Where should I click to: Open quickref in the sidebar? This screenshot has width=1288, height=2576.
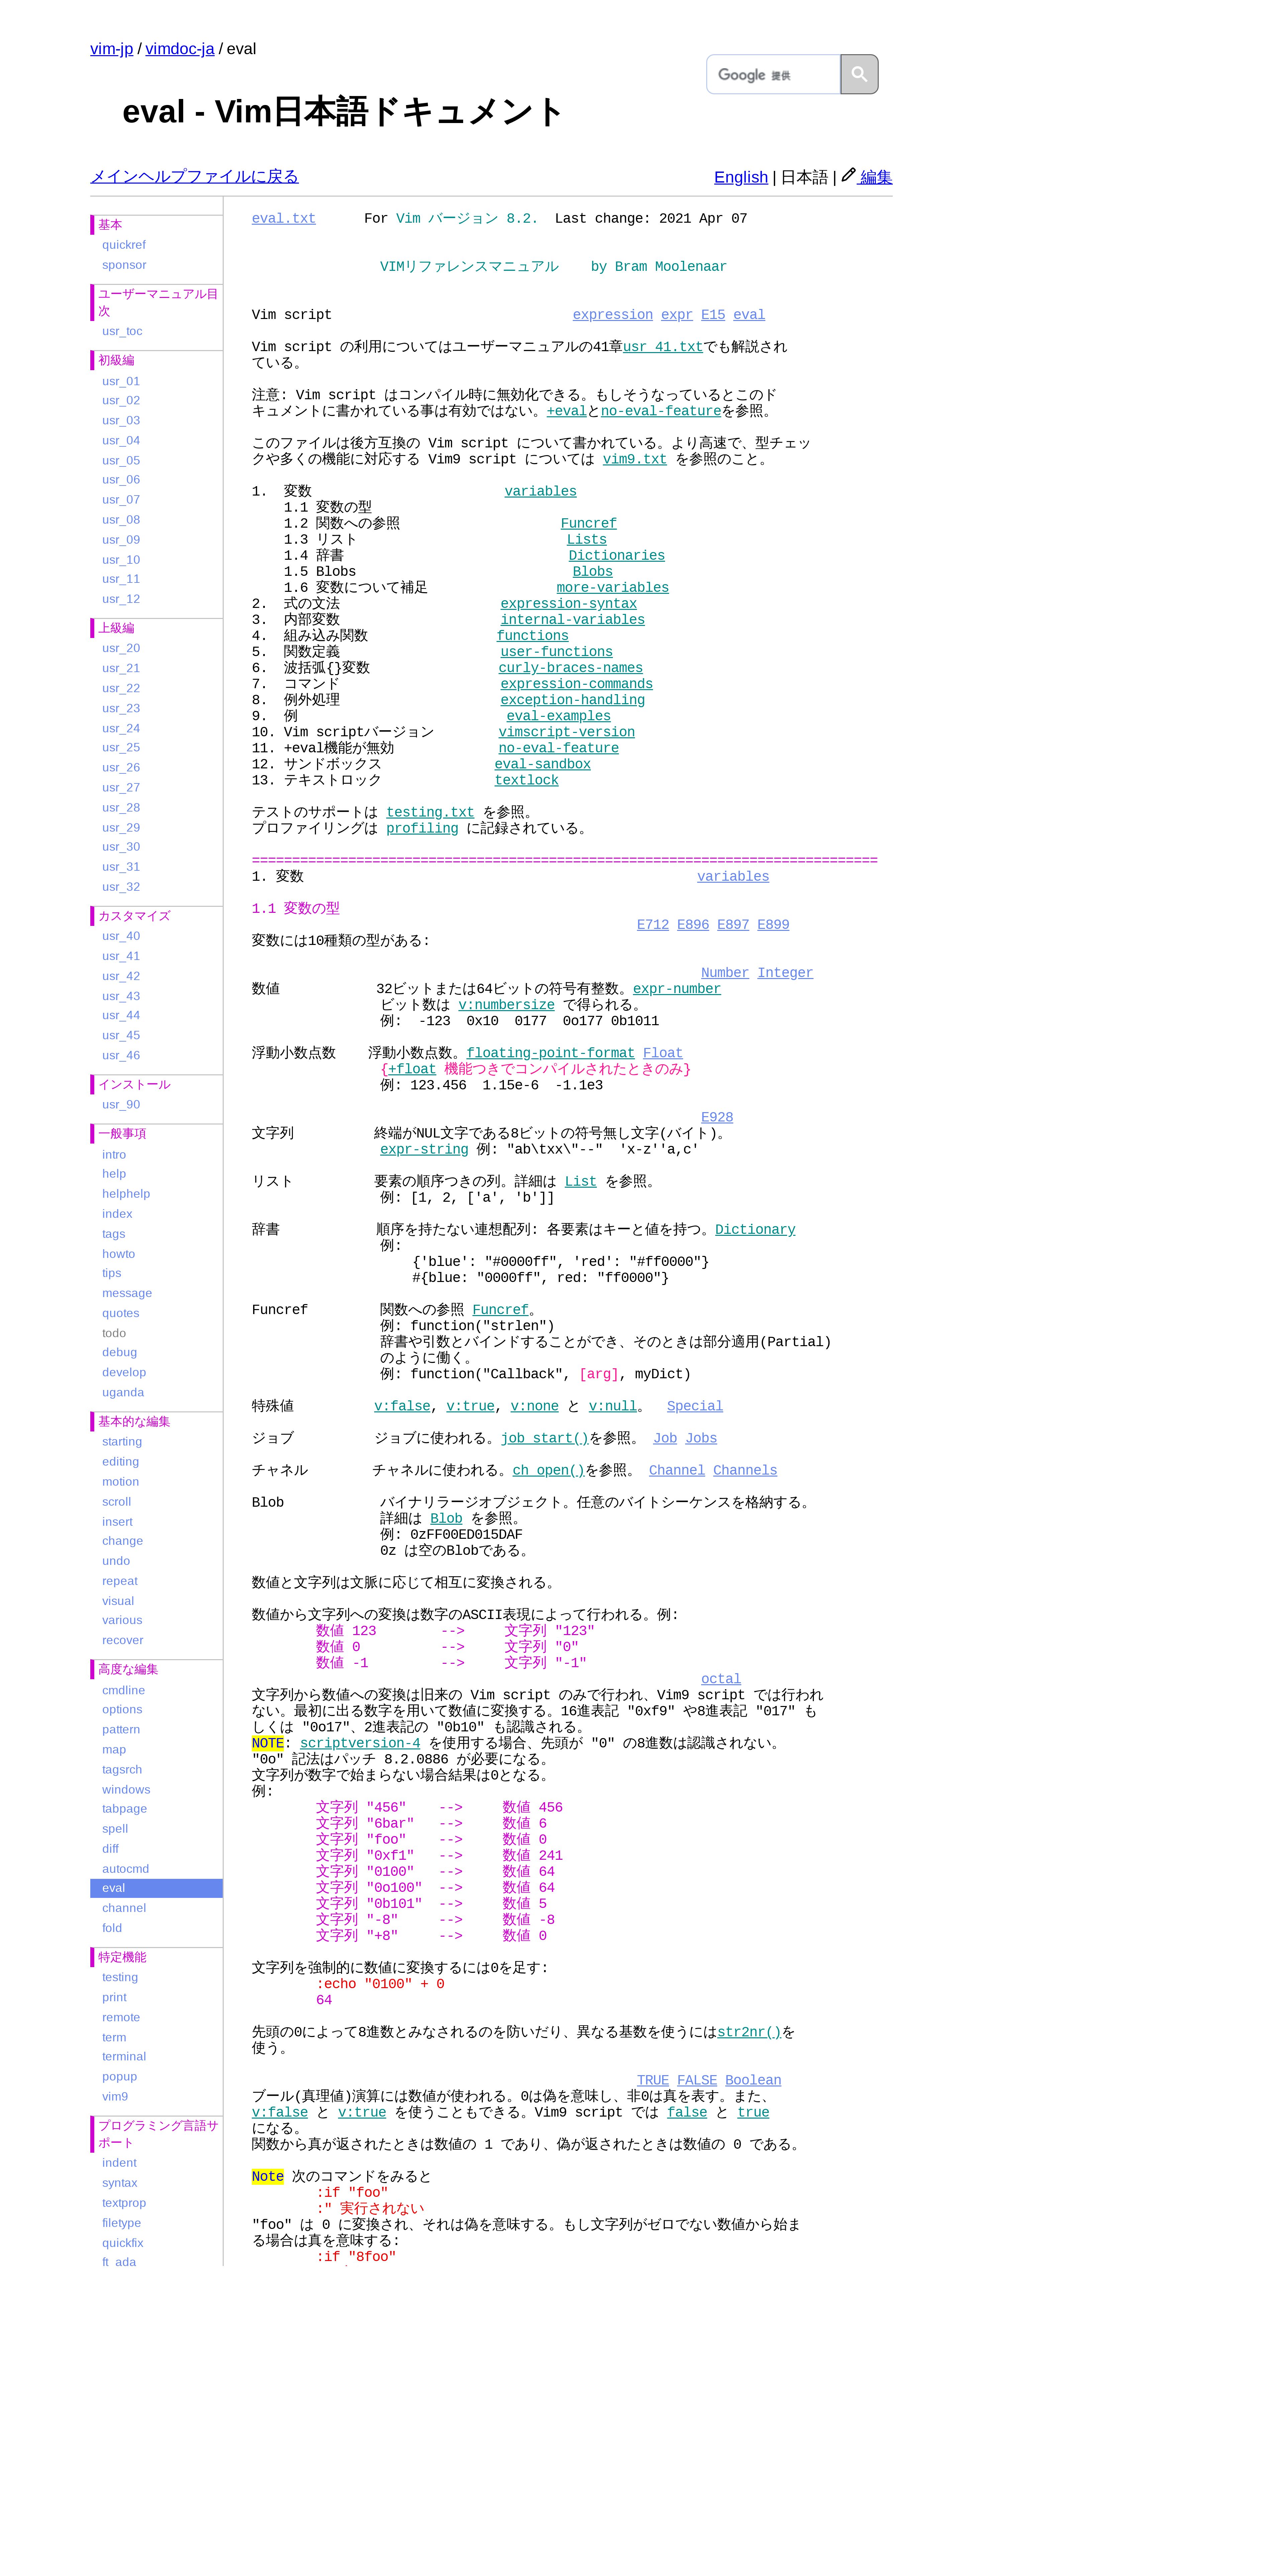[124, 245]
